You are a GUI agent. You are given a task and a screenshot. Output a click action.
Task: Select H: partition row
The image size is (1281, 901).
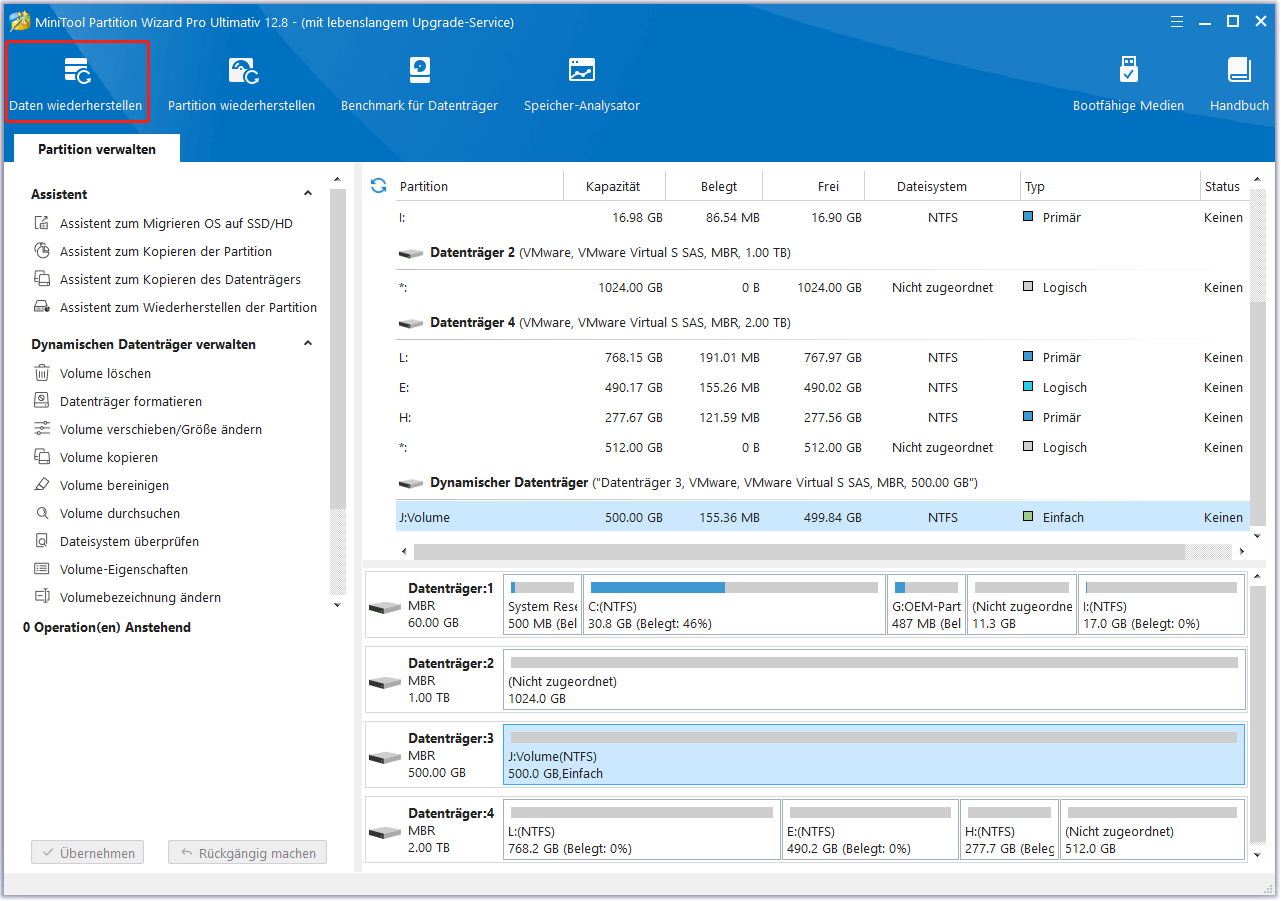pyautogui.click(x=822, y=418)
